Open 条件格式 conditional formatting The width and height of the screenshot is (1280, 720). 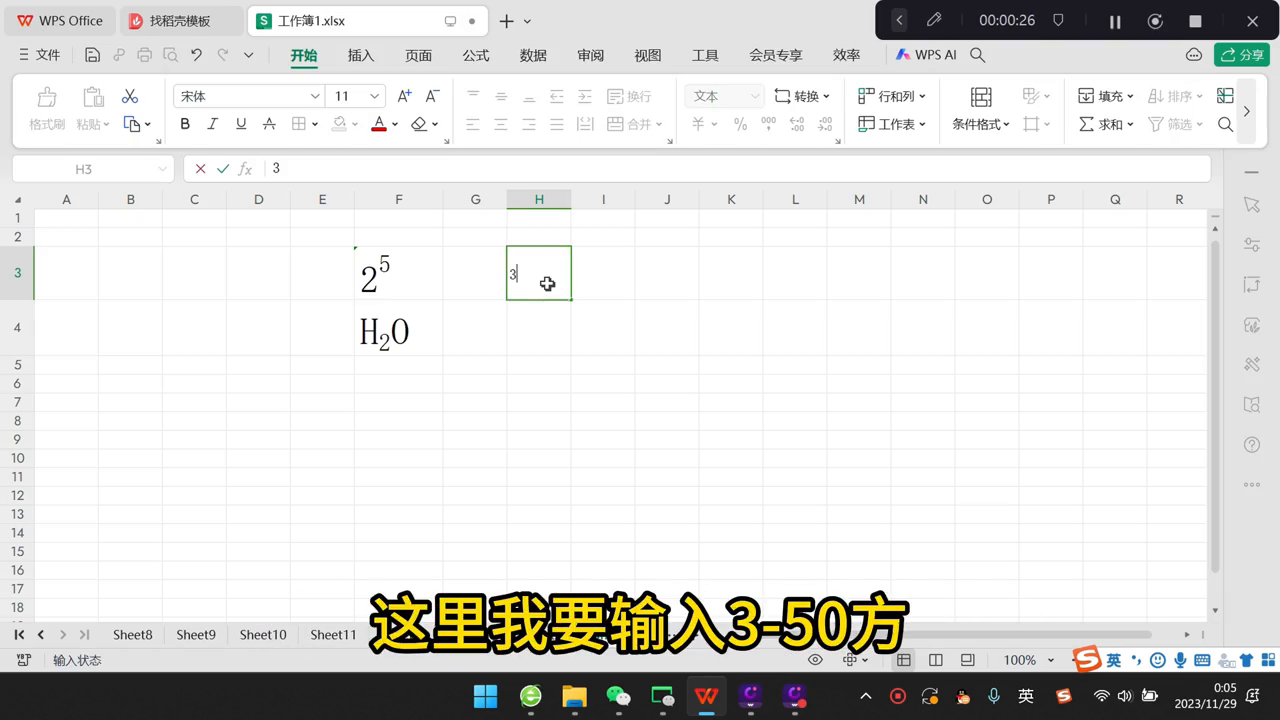coord(981,110)
